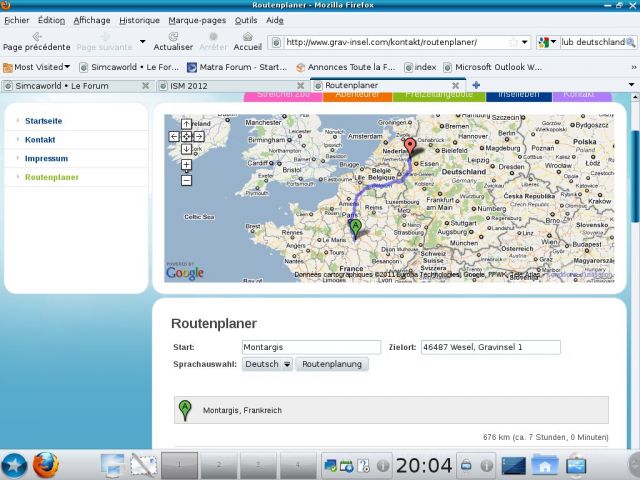Viewport: 640px width, 480px height.
Task: Open a new tab with plus icon
Action: tap(476, 85)
